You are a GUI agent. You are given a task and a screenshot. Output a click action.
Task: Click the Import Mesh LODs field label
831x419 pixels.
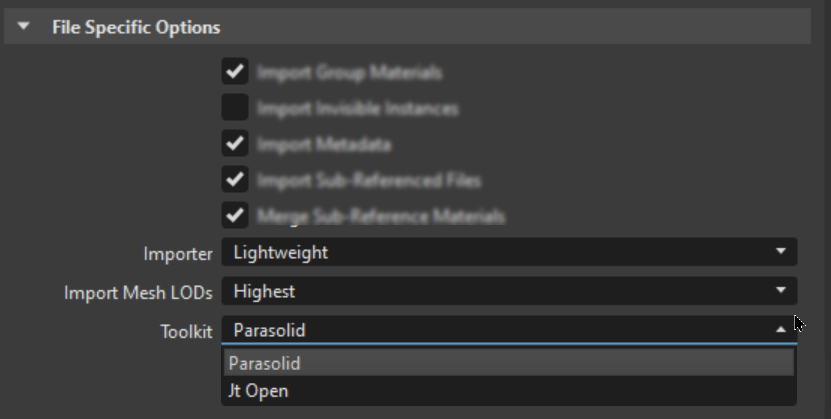(138, 293)
